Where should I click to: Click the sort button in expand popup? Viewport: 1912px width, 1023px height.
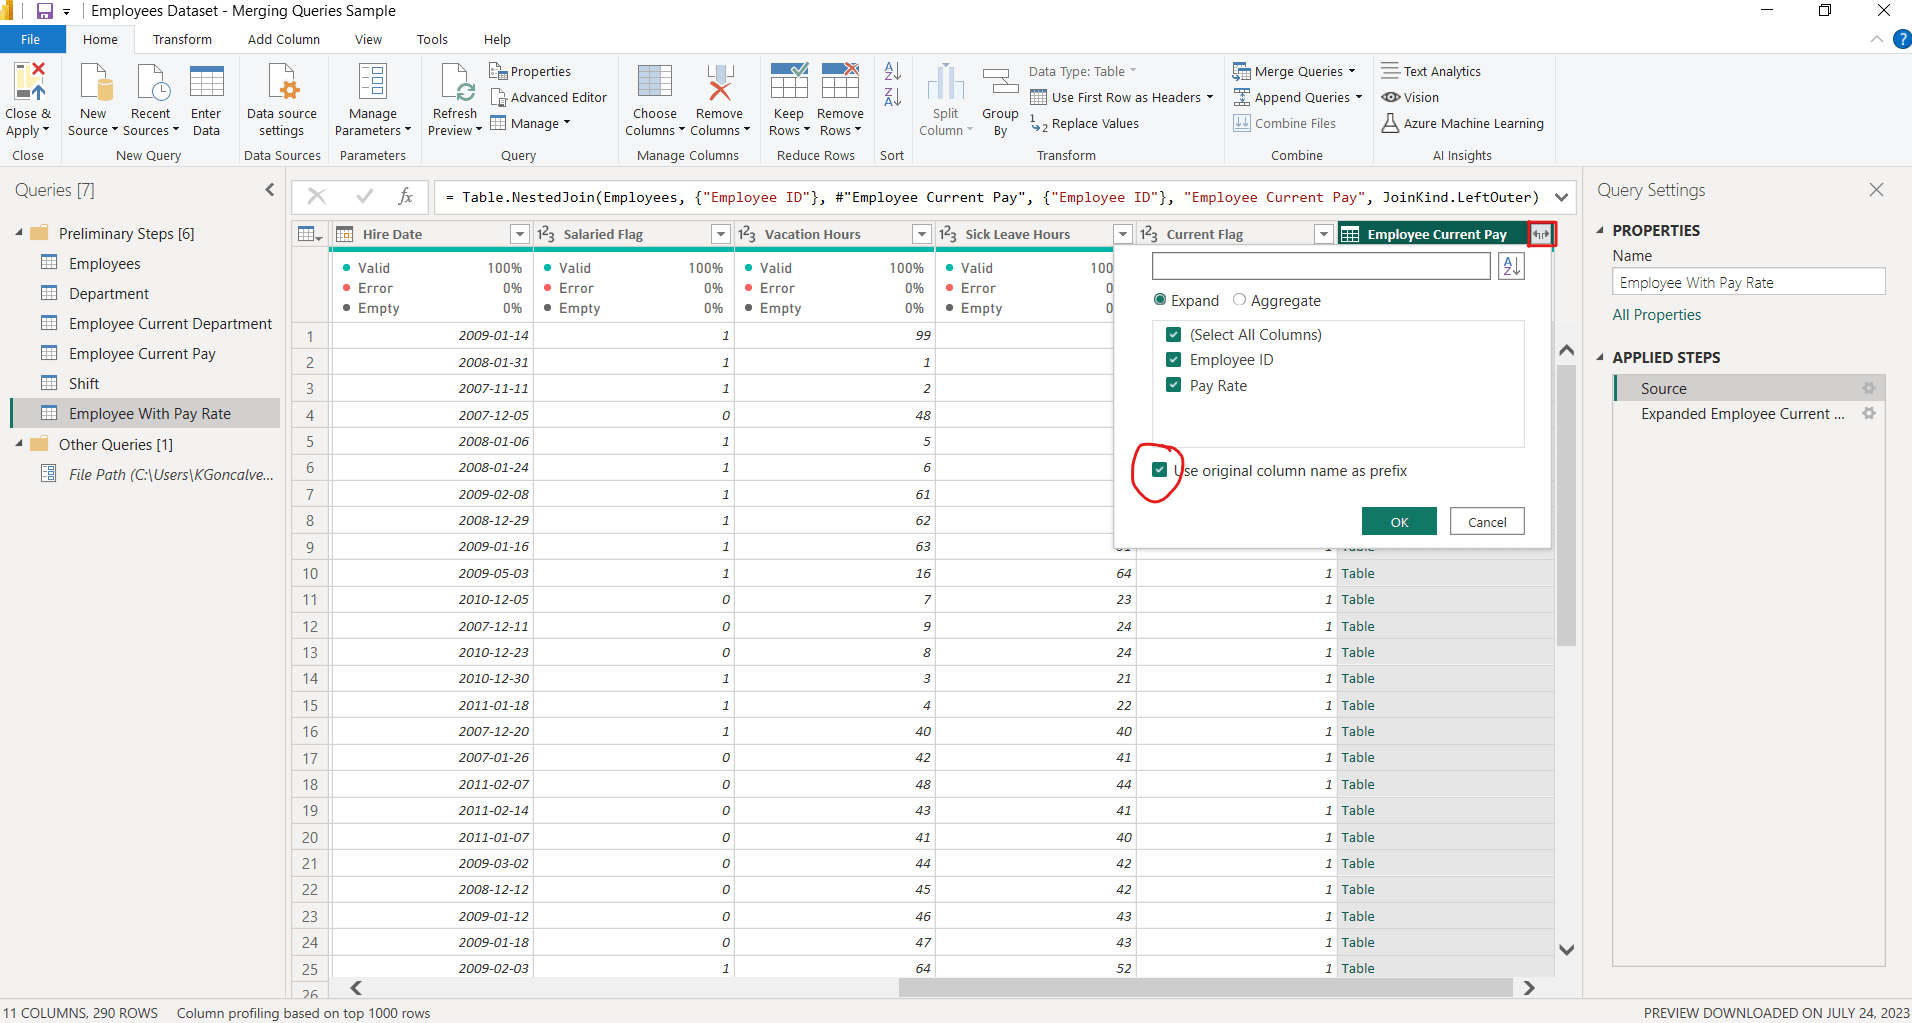(1511, 266)
